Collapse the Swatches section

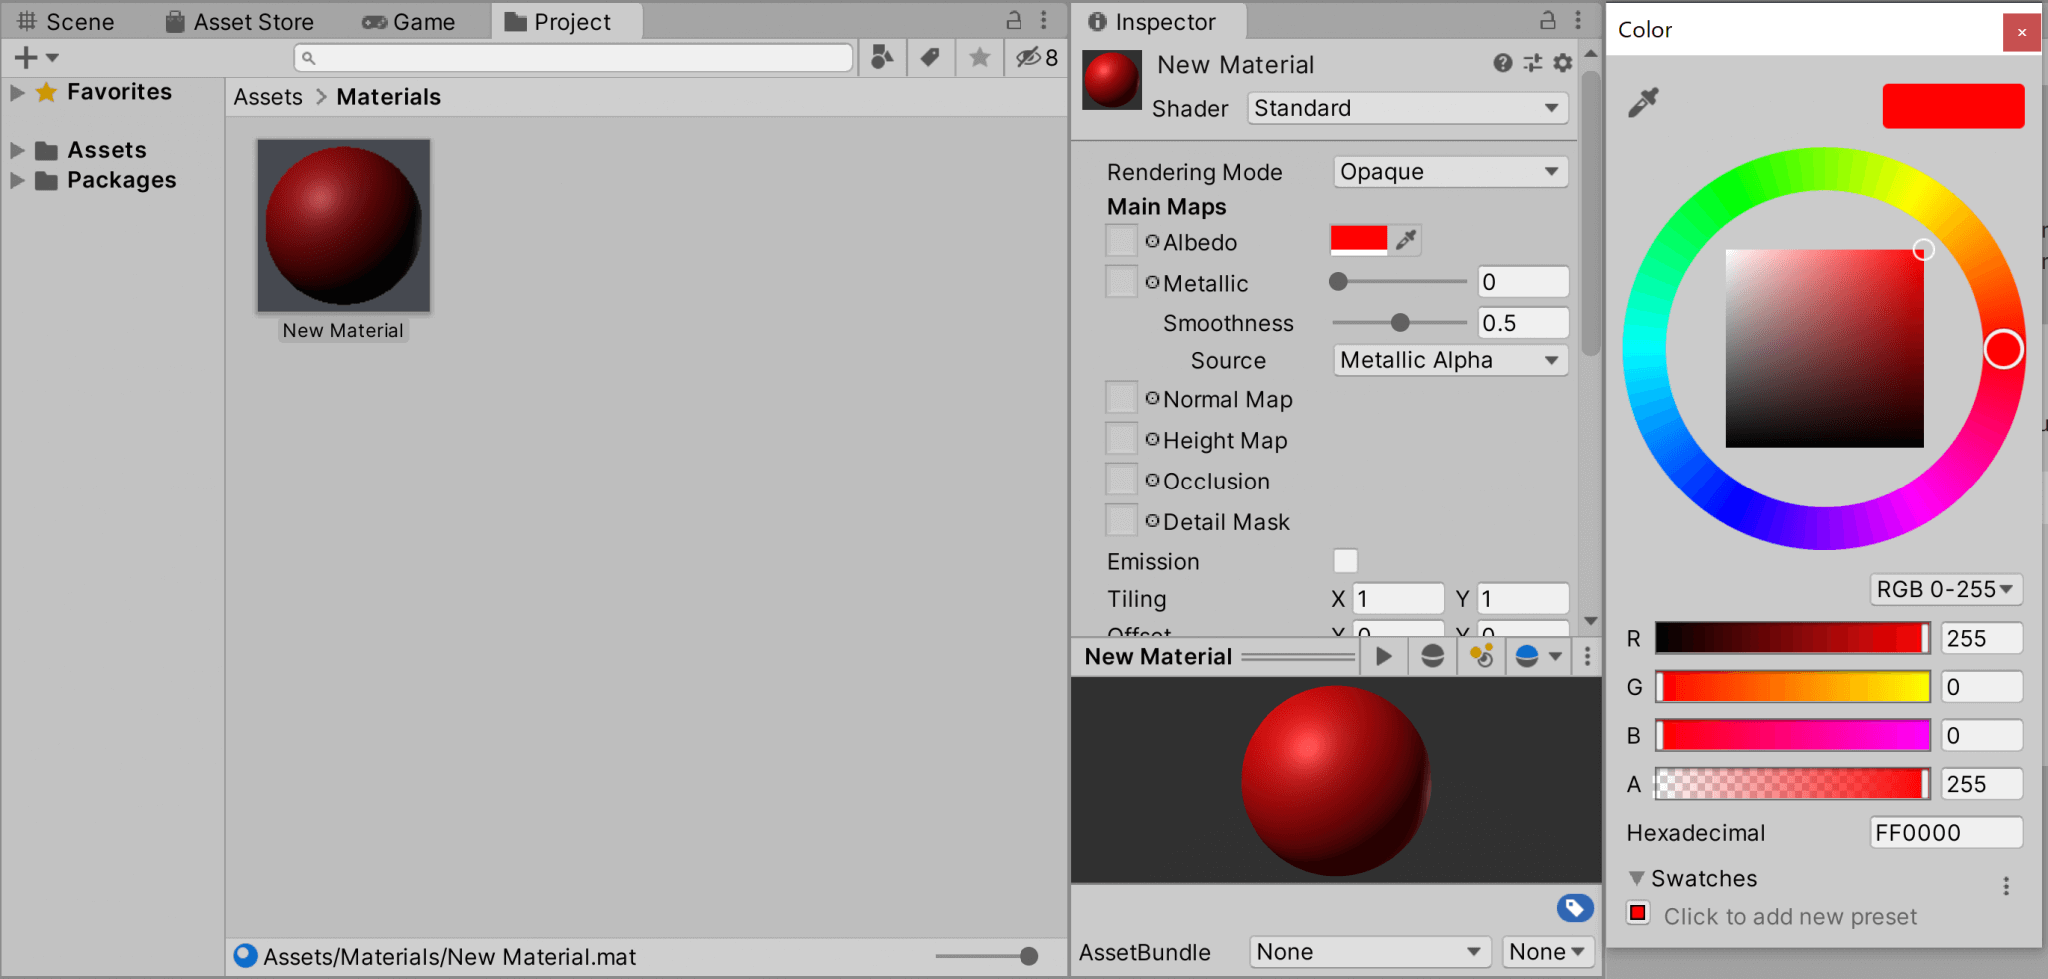click(x=1637, y=878)
